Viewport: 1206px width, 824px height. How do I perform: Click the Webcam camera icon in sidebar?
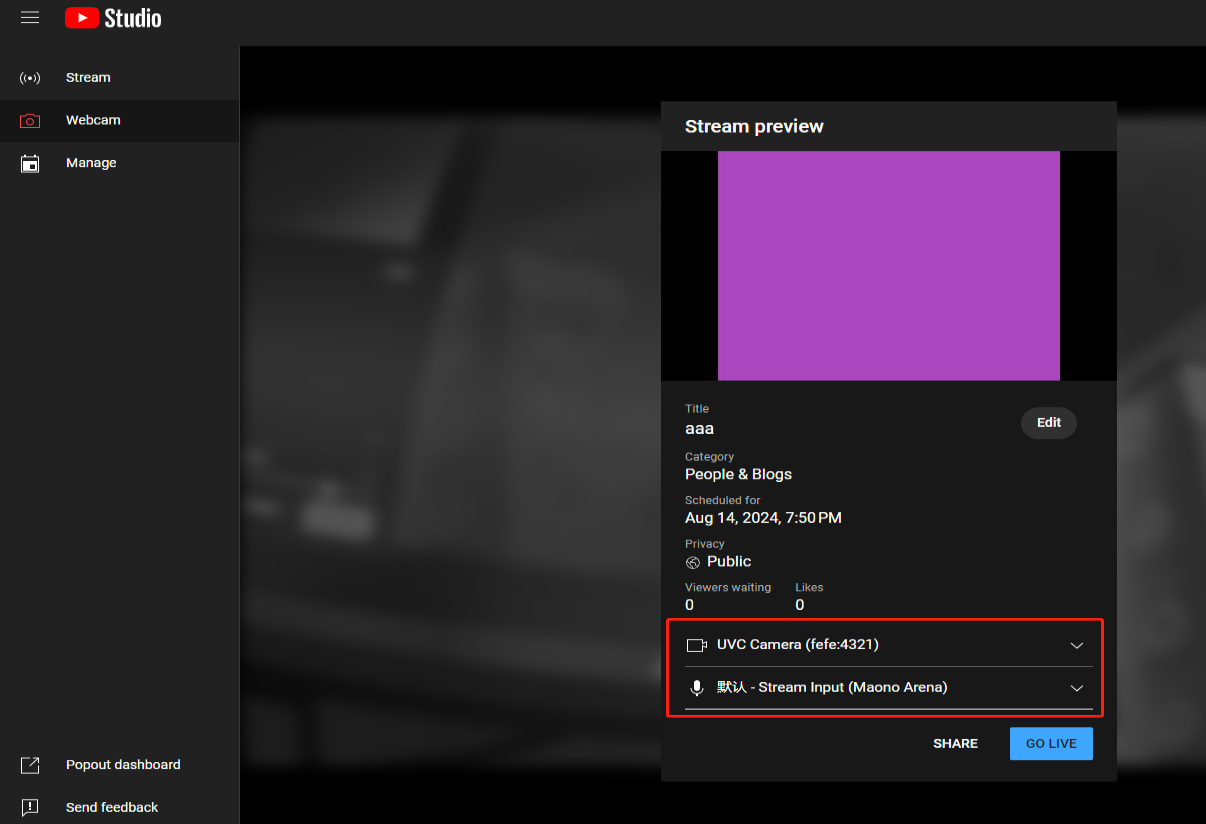click(x=30, y=121)
